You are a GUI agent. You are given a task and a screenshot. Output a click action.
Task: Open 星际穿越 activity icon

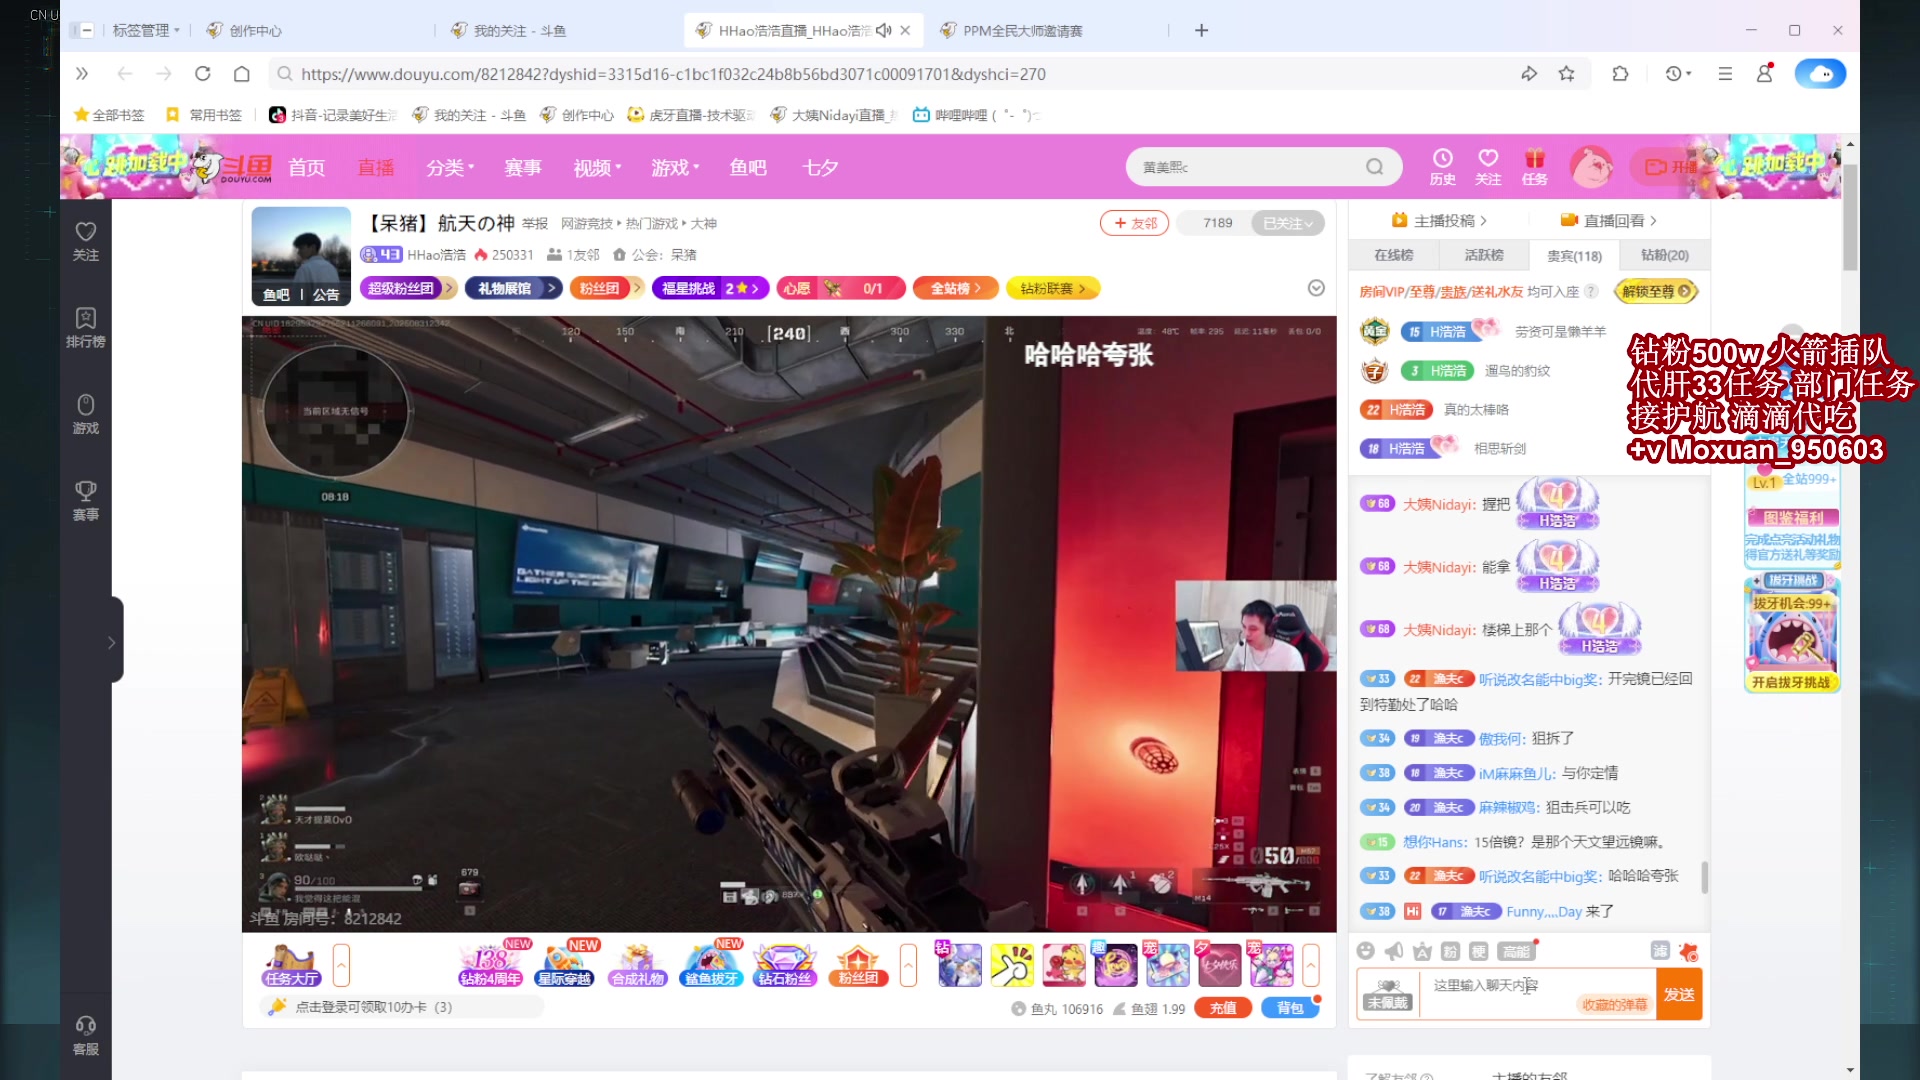[x=565, y=966]
